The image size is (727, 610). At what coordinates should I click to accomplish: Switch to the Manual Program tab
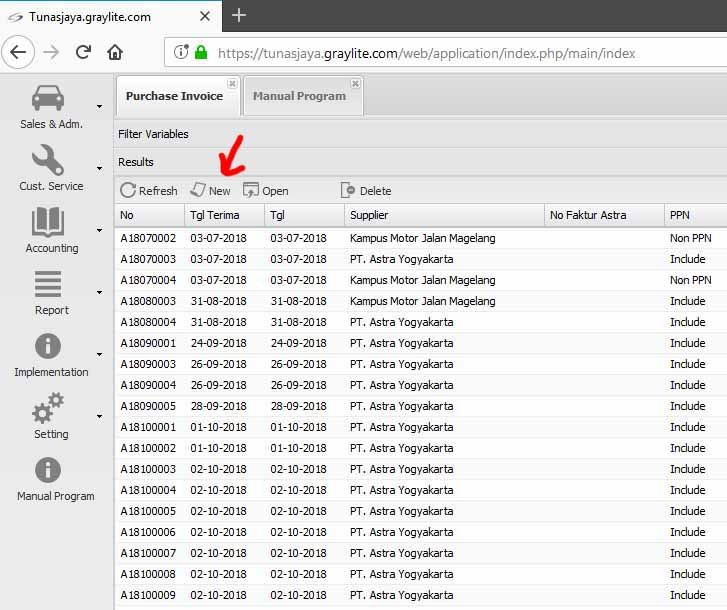pos(299,96)
